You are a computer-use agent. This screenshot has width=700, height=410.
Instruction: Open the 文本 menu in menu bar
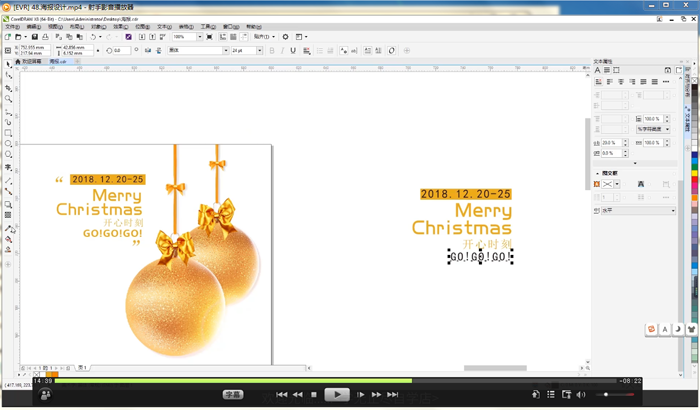pos(164,27)
